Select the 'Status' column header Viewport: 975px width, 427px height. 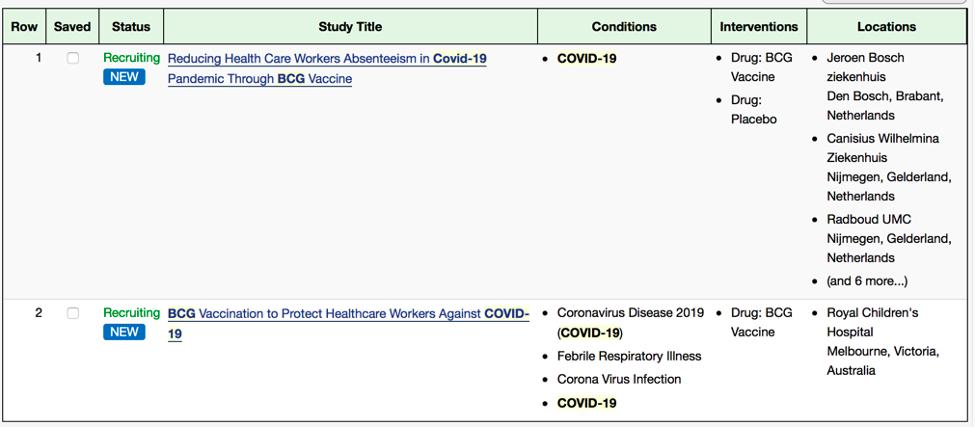coord(131,27)
